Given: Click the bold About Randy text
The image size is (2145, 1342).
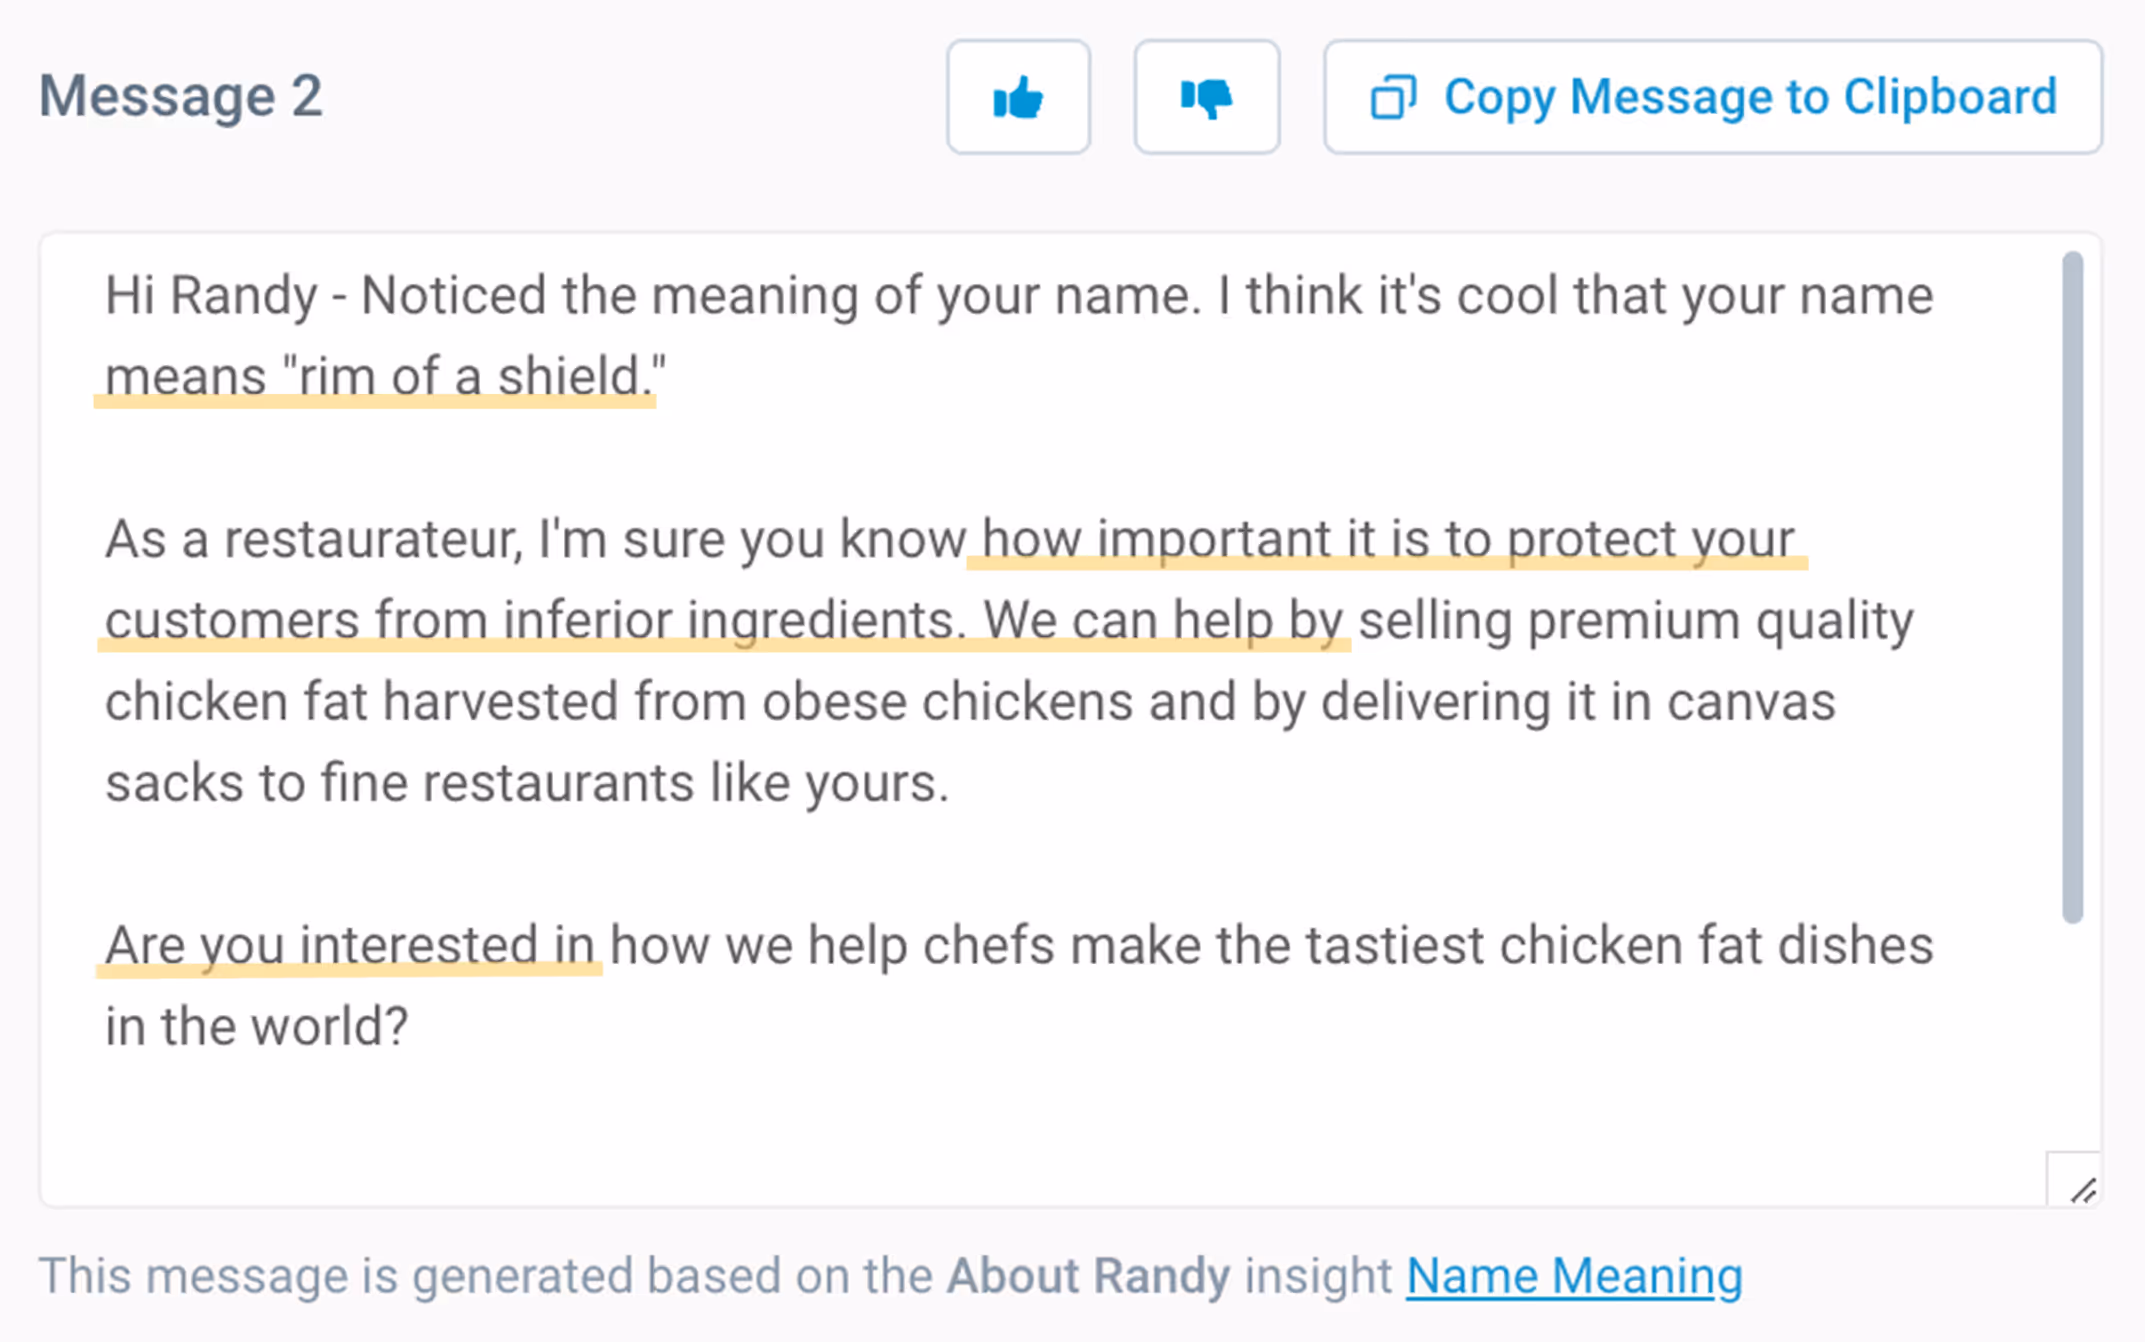Looking at the screenshot, I should [1088, 1276].
